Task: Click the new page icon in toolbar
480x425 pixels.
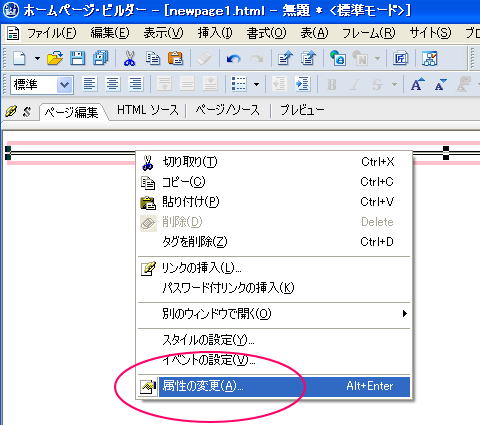Action: (19, 59)
